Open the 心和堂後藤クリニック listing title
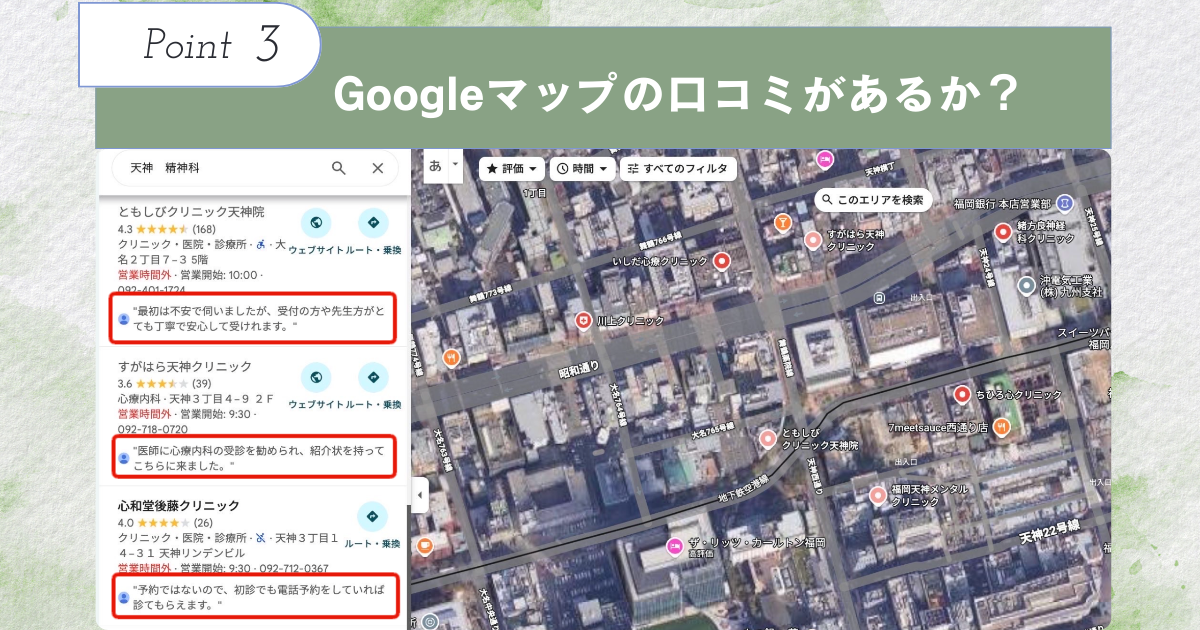Screen dimensions: 1200x630 pyautogui.click(x=179, y=505)
